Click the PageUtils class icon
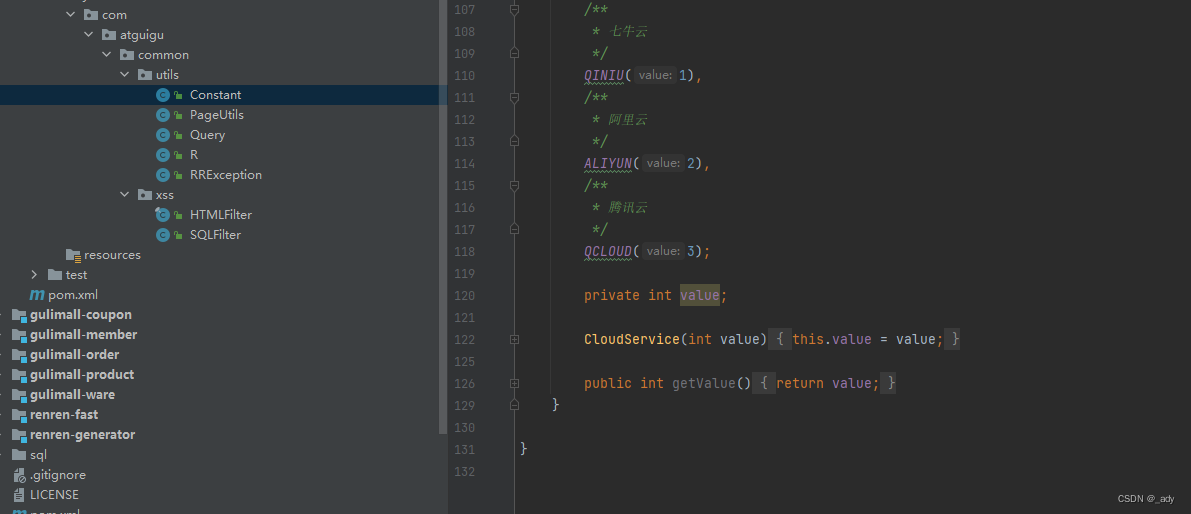Image resolution: width=1191 pixels, height=514 pixels. 163,115
